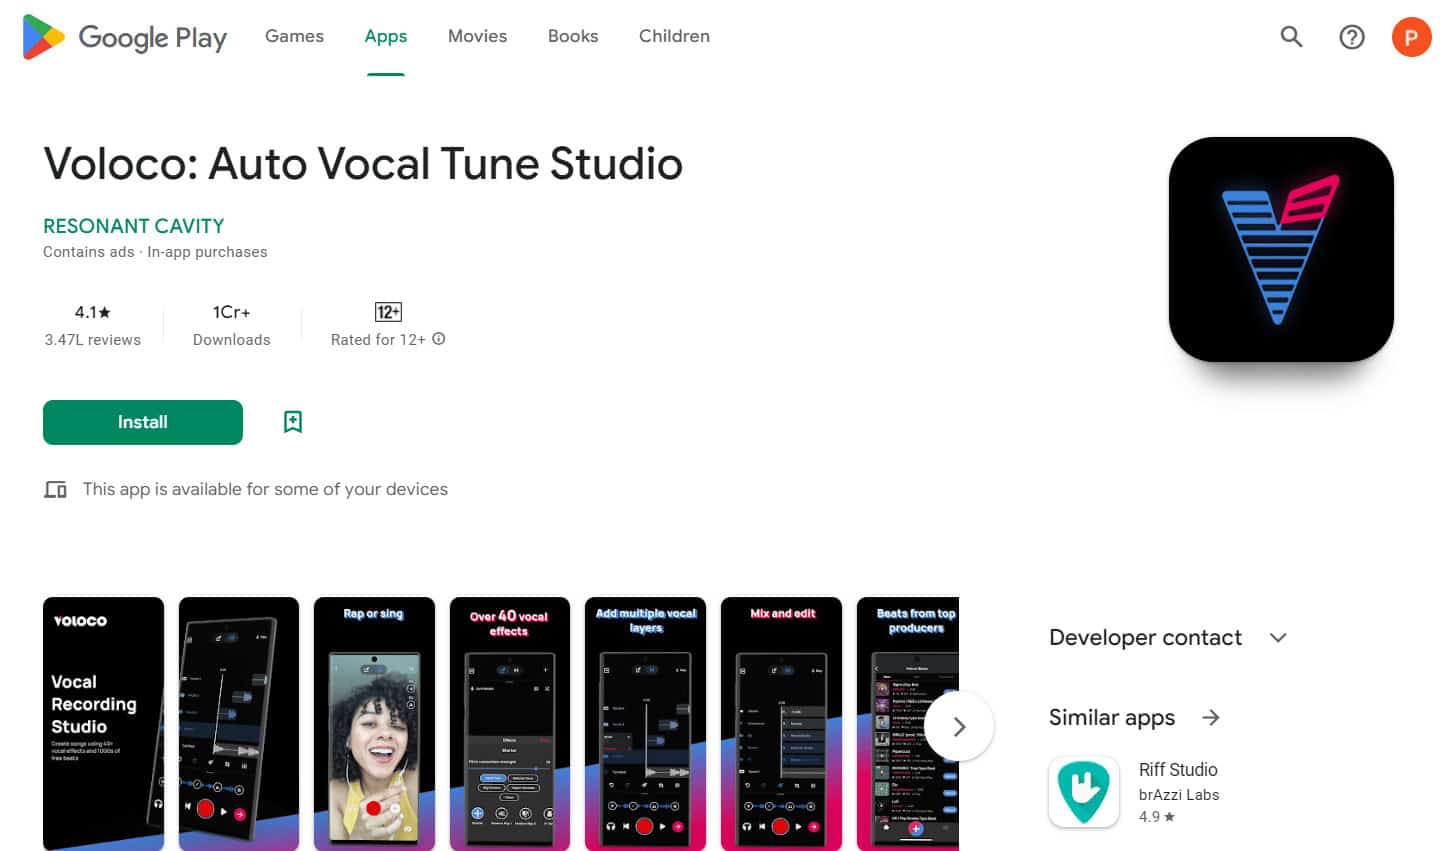Open the Rated for 12+ info icon
1448x851 pixels.
pos(438,339)
